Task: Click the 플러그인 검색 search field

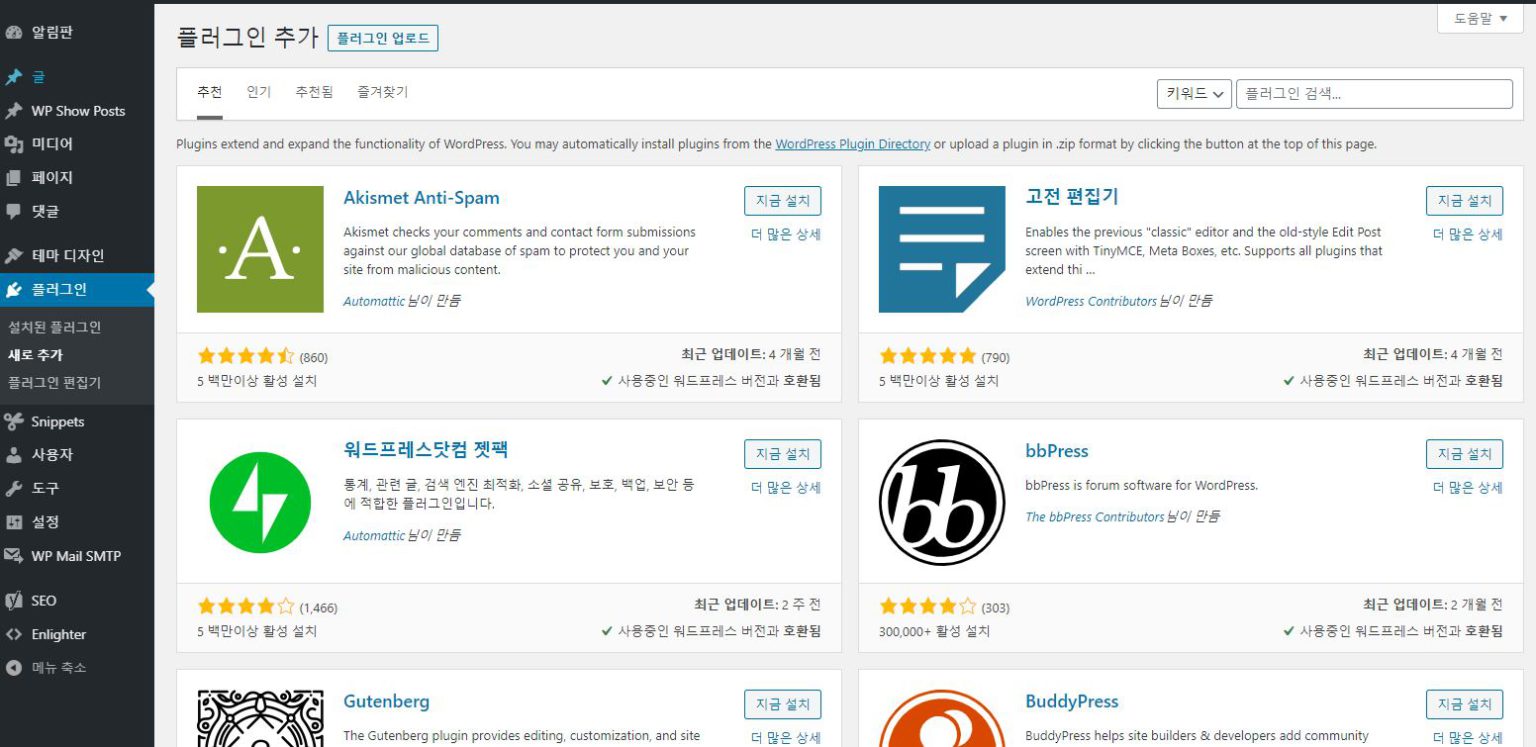Action: (1373, 94)
